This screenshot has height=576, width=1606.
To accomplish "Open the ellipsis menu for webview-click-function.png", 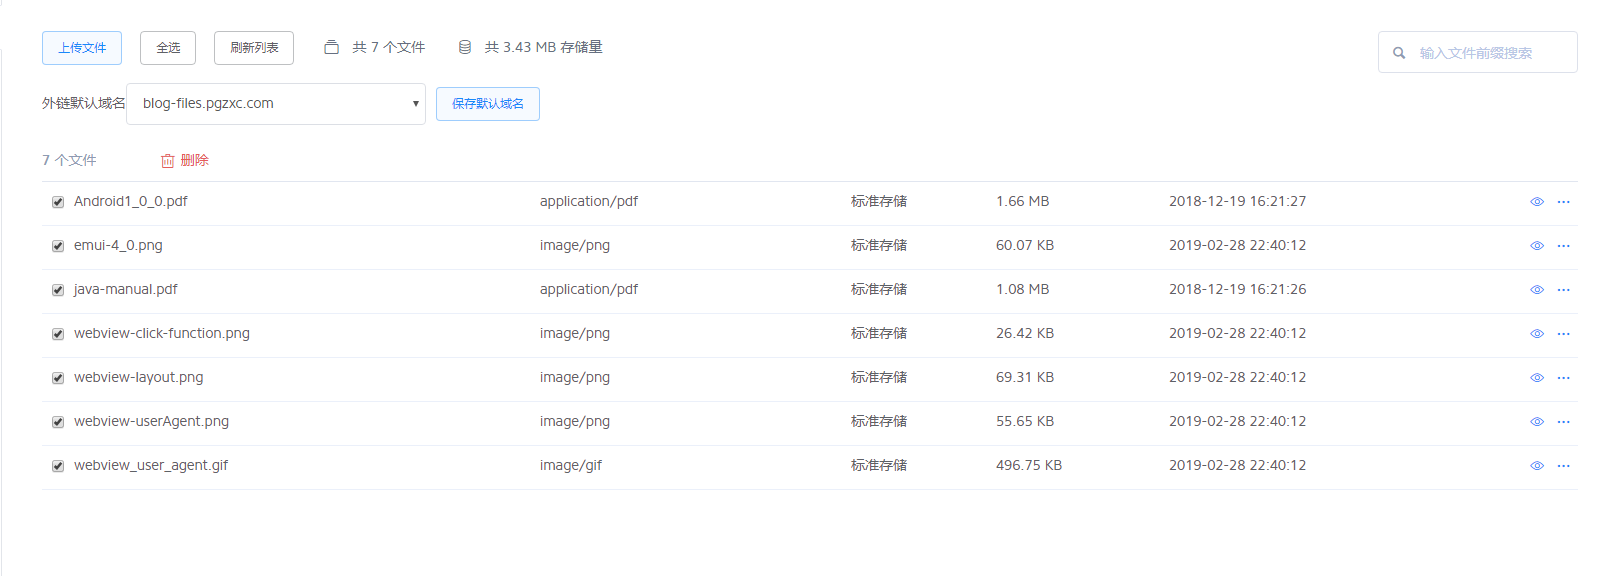I will [1563, 334].
